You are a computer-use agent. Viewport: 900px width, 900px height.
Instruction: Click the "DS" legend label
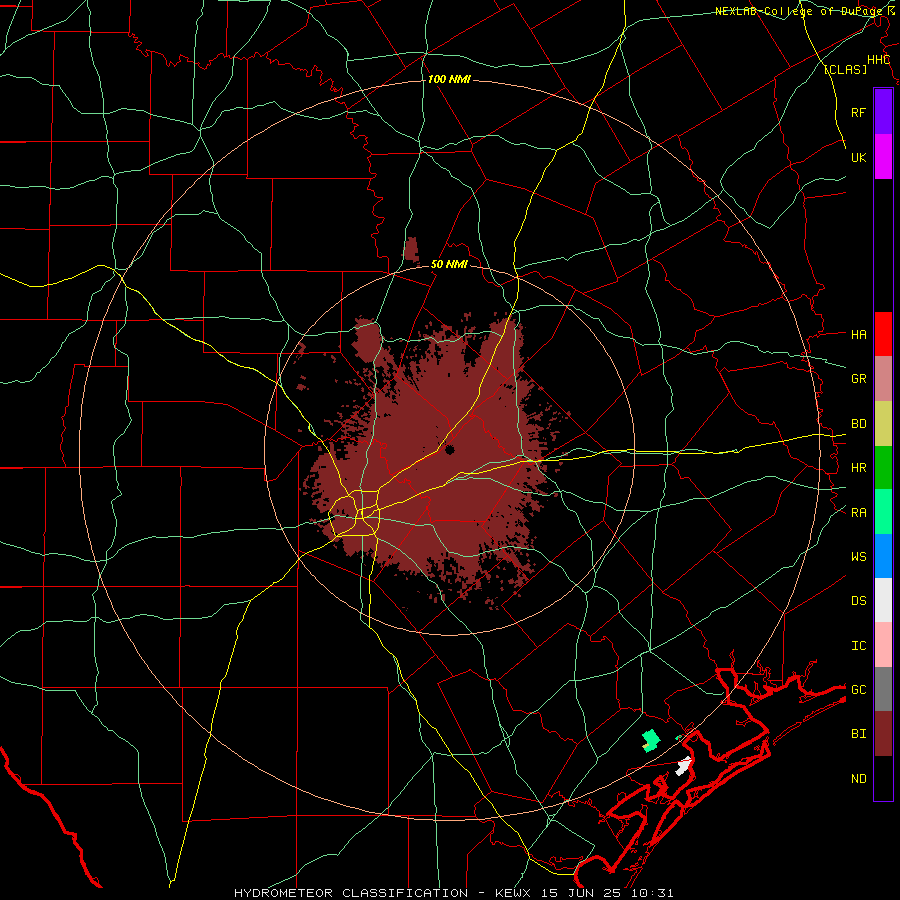(858, 601)
